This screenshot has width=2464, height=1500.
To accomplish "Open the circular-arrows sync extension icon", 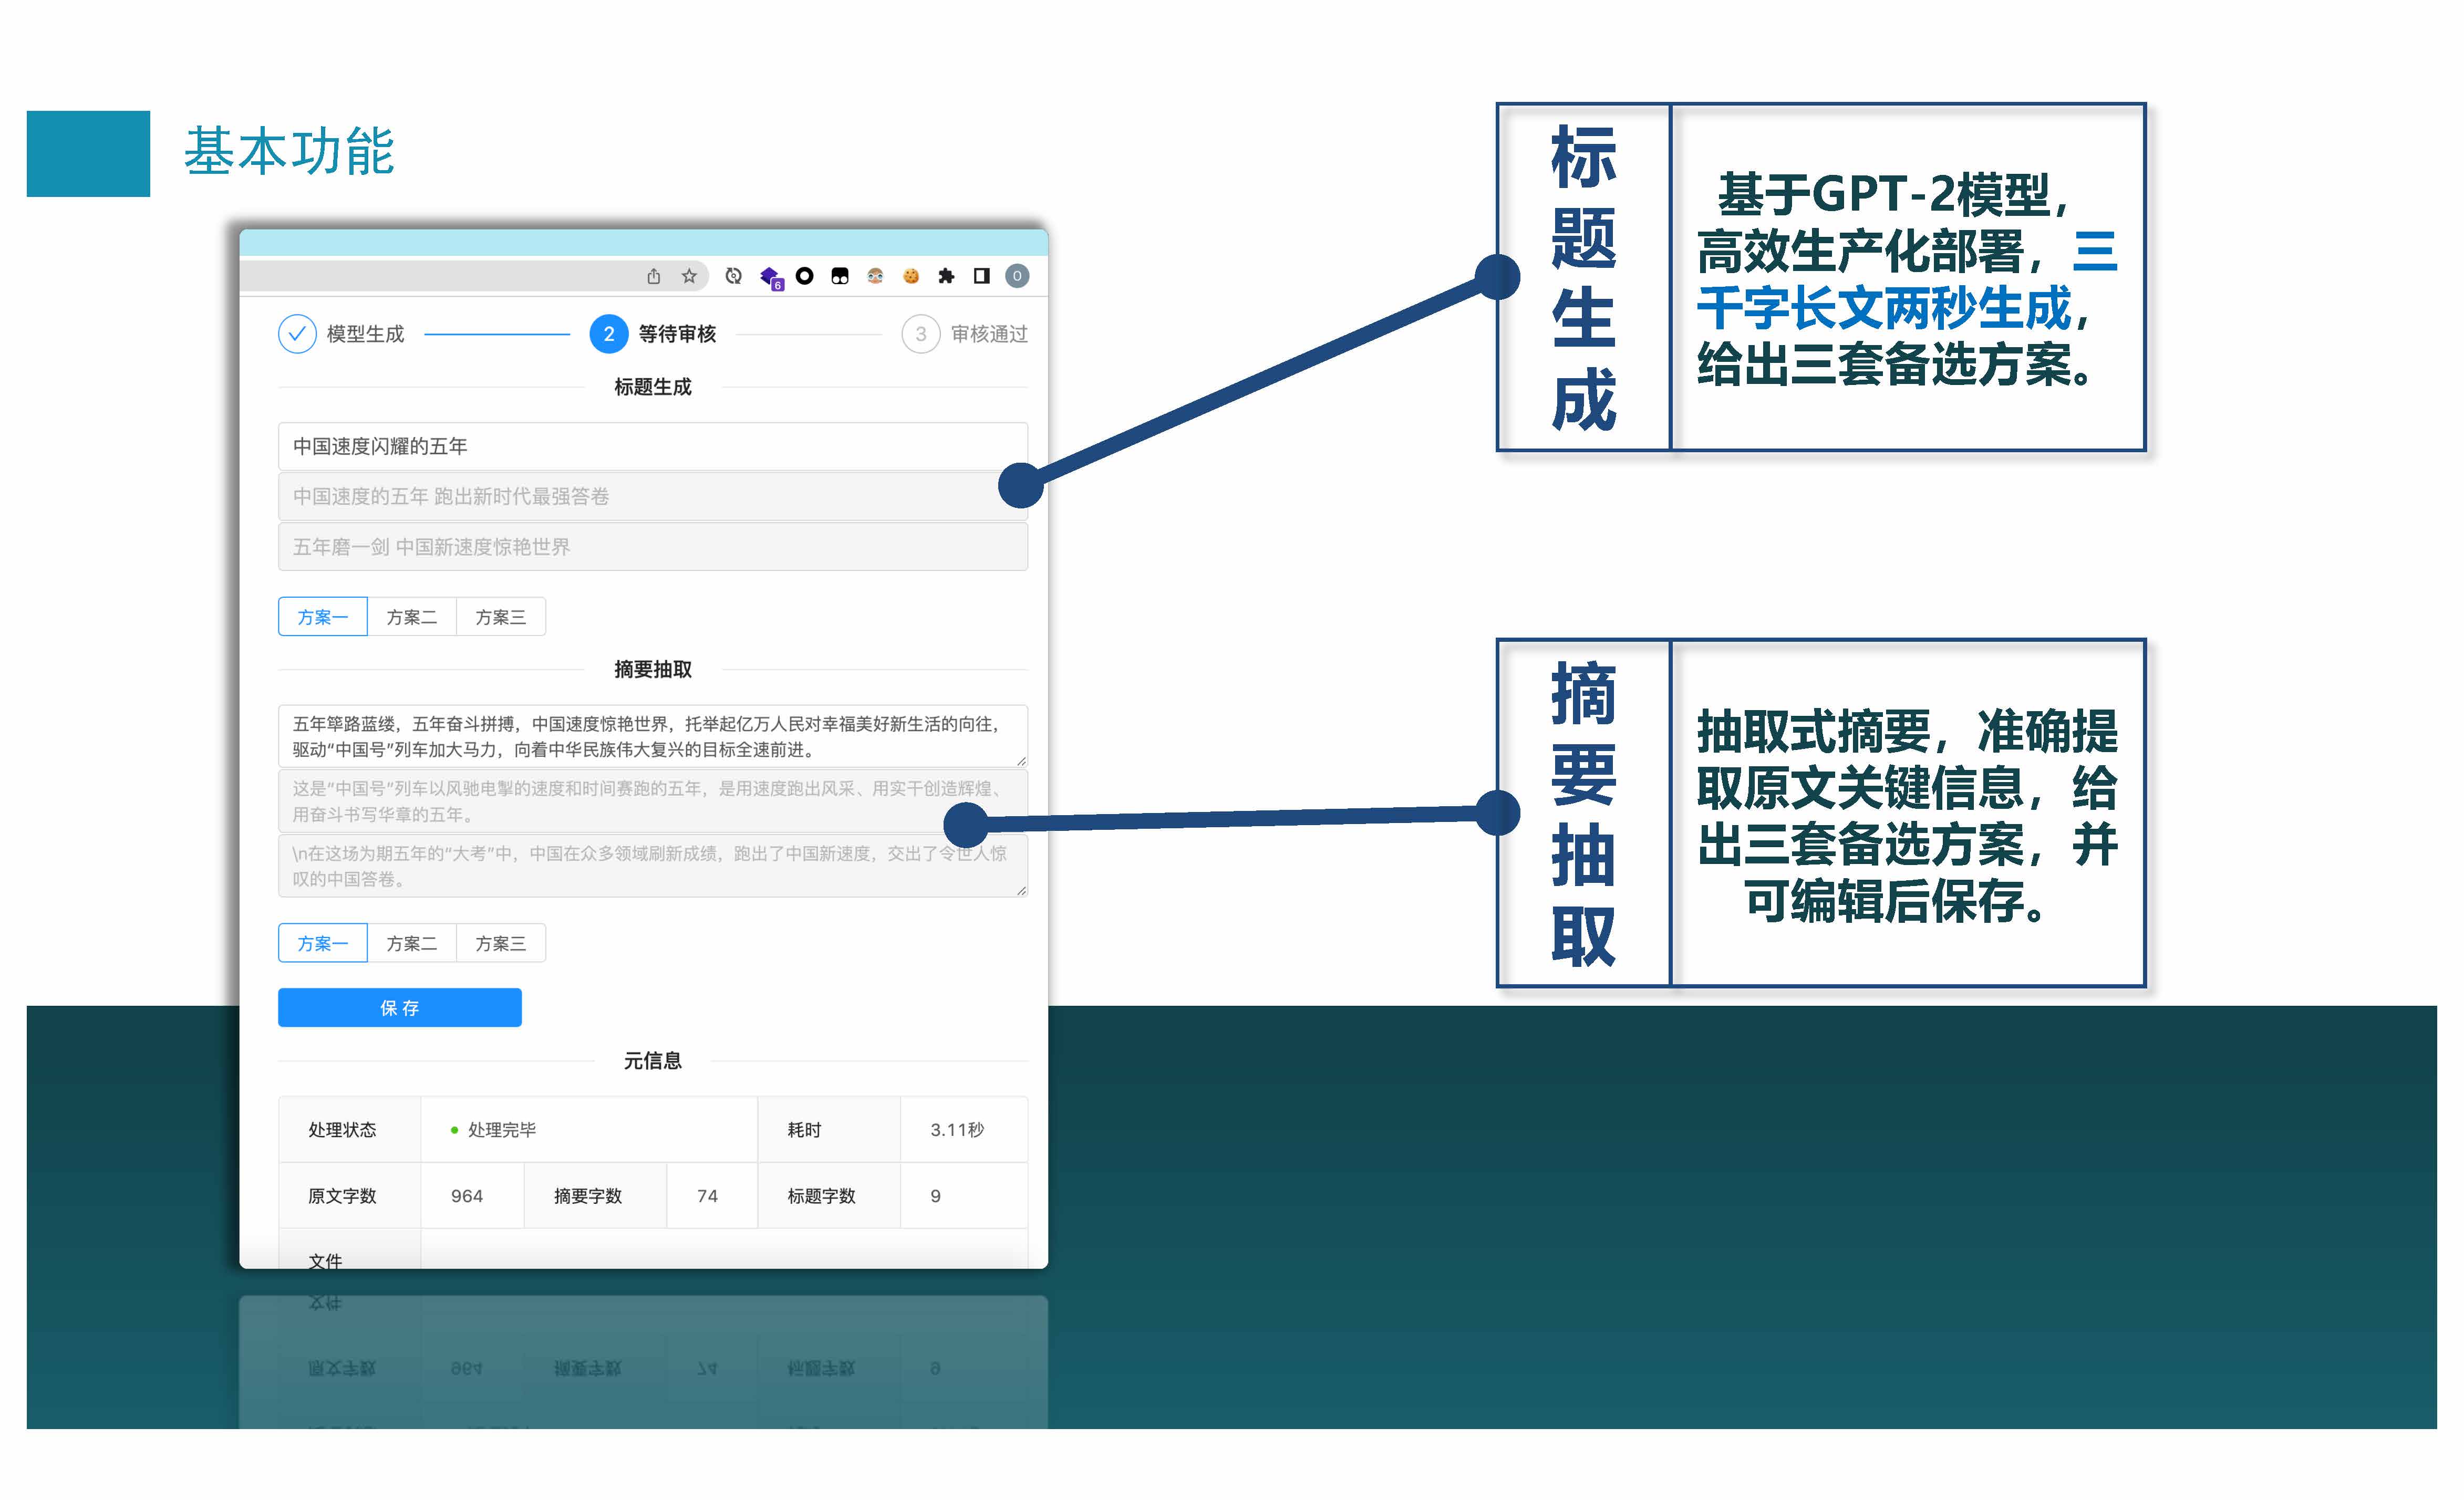I will [734, 276].
